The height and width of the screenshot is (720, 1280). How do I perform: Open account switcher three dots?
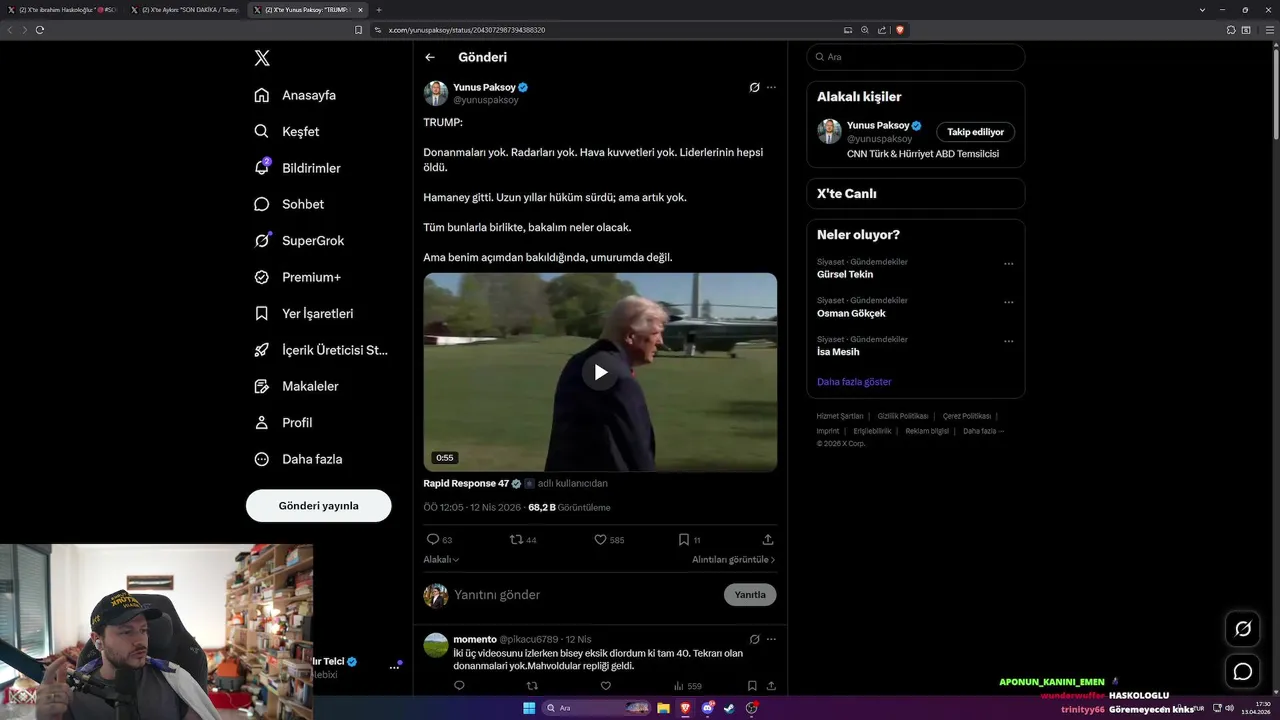pyautogui.click(x=394, y=667)
